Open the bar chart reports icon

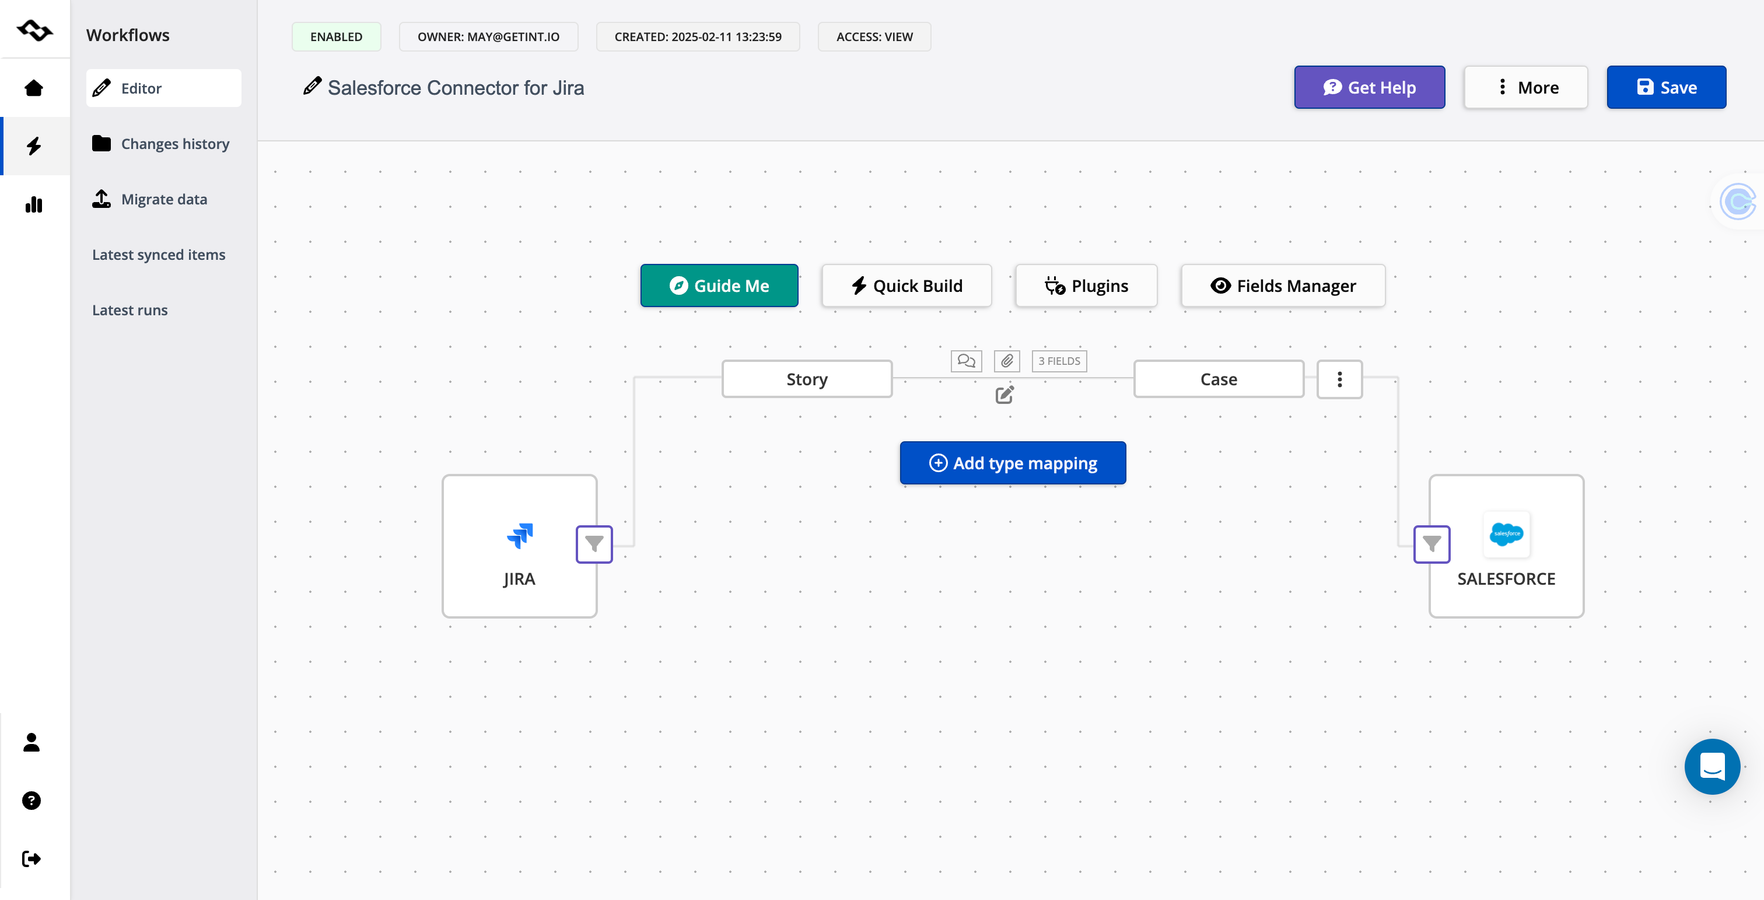coord(34,204)
